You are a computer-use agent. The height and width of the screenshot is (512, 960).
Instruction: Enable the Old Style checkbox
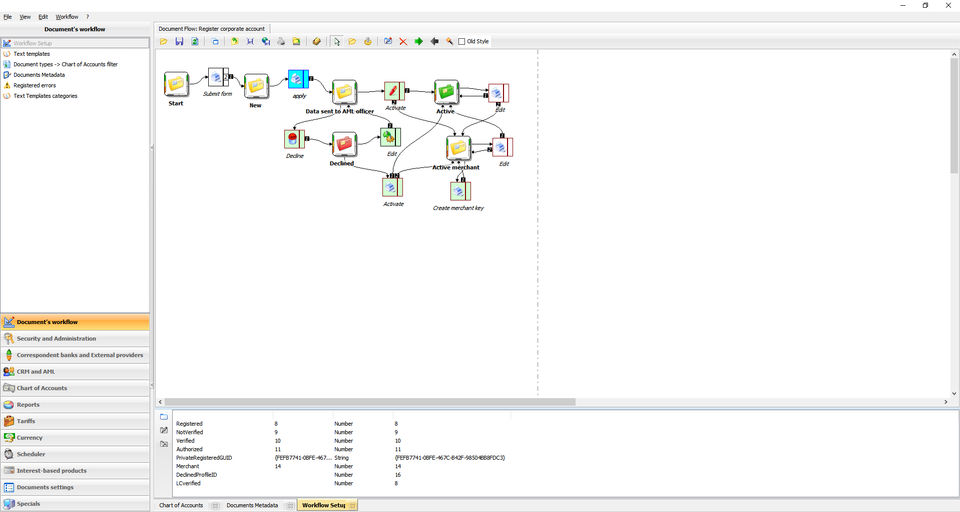pyautogui.click(x=462, y=42)
